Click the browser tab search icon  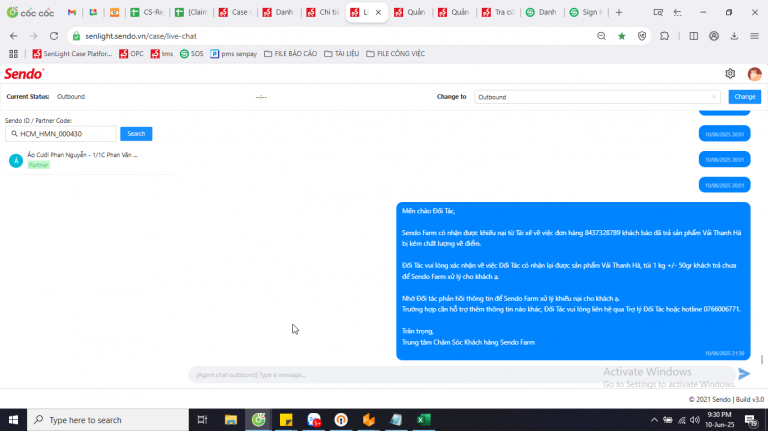[658, 12]
